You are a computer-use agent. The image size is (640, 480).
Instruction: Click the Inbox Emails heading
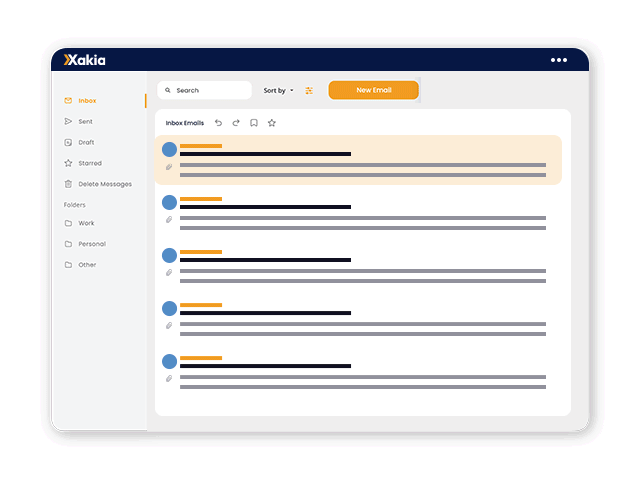[x=184, y=123]
